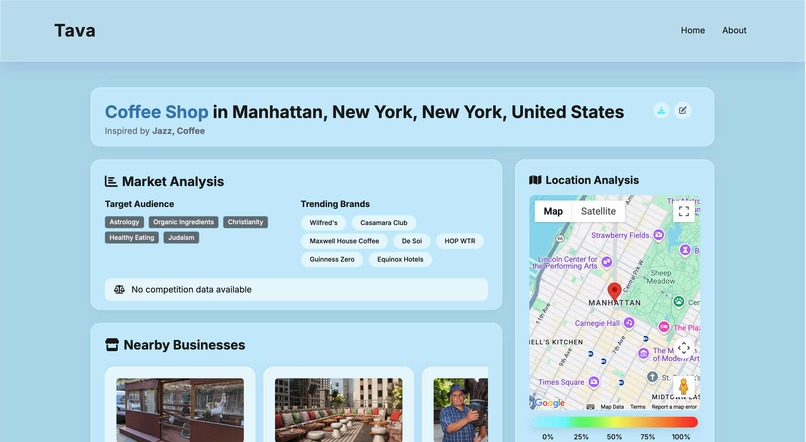
Task: Click the 0% heatmap scale label
Action: (547, 437)
